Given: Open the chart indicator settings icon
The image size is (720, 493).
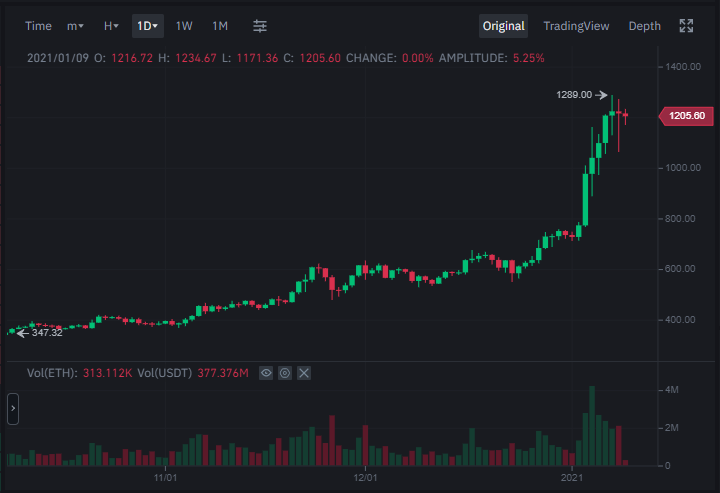Looking at the screenshot, I should tap(260, 26).
